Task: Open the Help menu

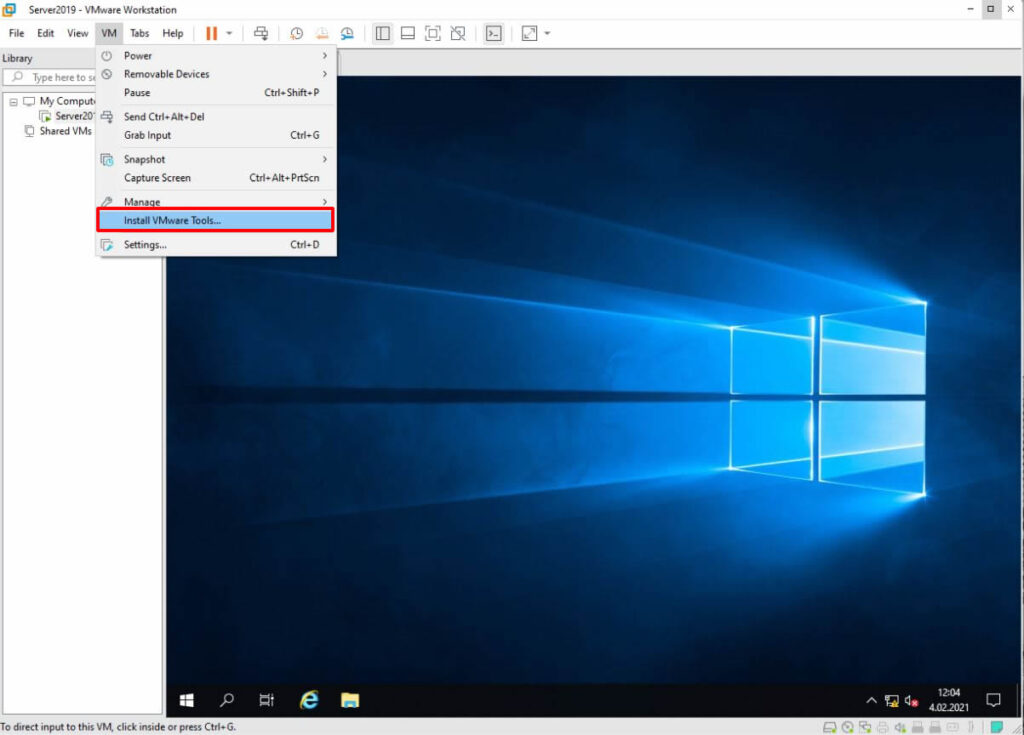Action: coord(172,33)
